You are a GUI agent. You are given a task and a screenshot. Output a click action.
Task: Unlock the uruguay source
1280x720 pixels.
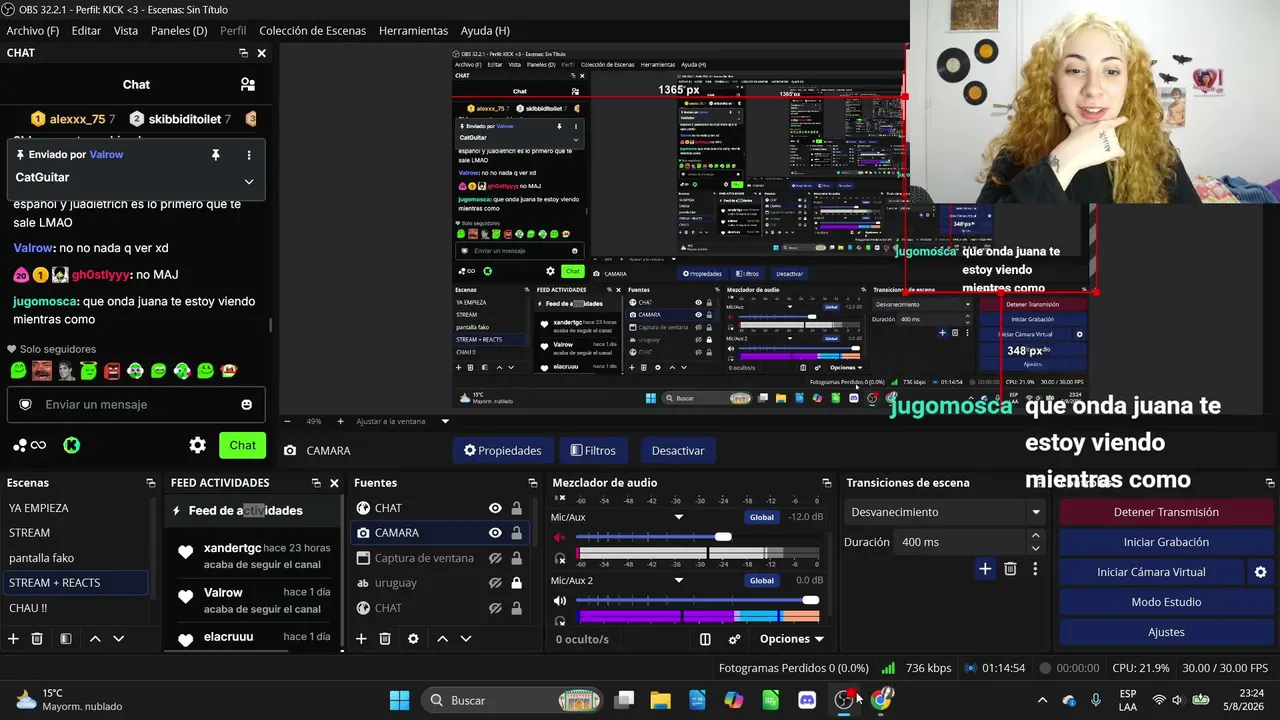click(516, 583)
